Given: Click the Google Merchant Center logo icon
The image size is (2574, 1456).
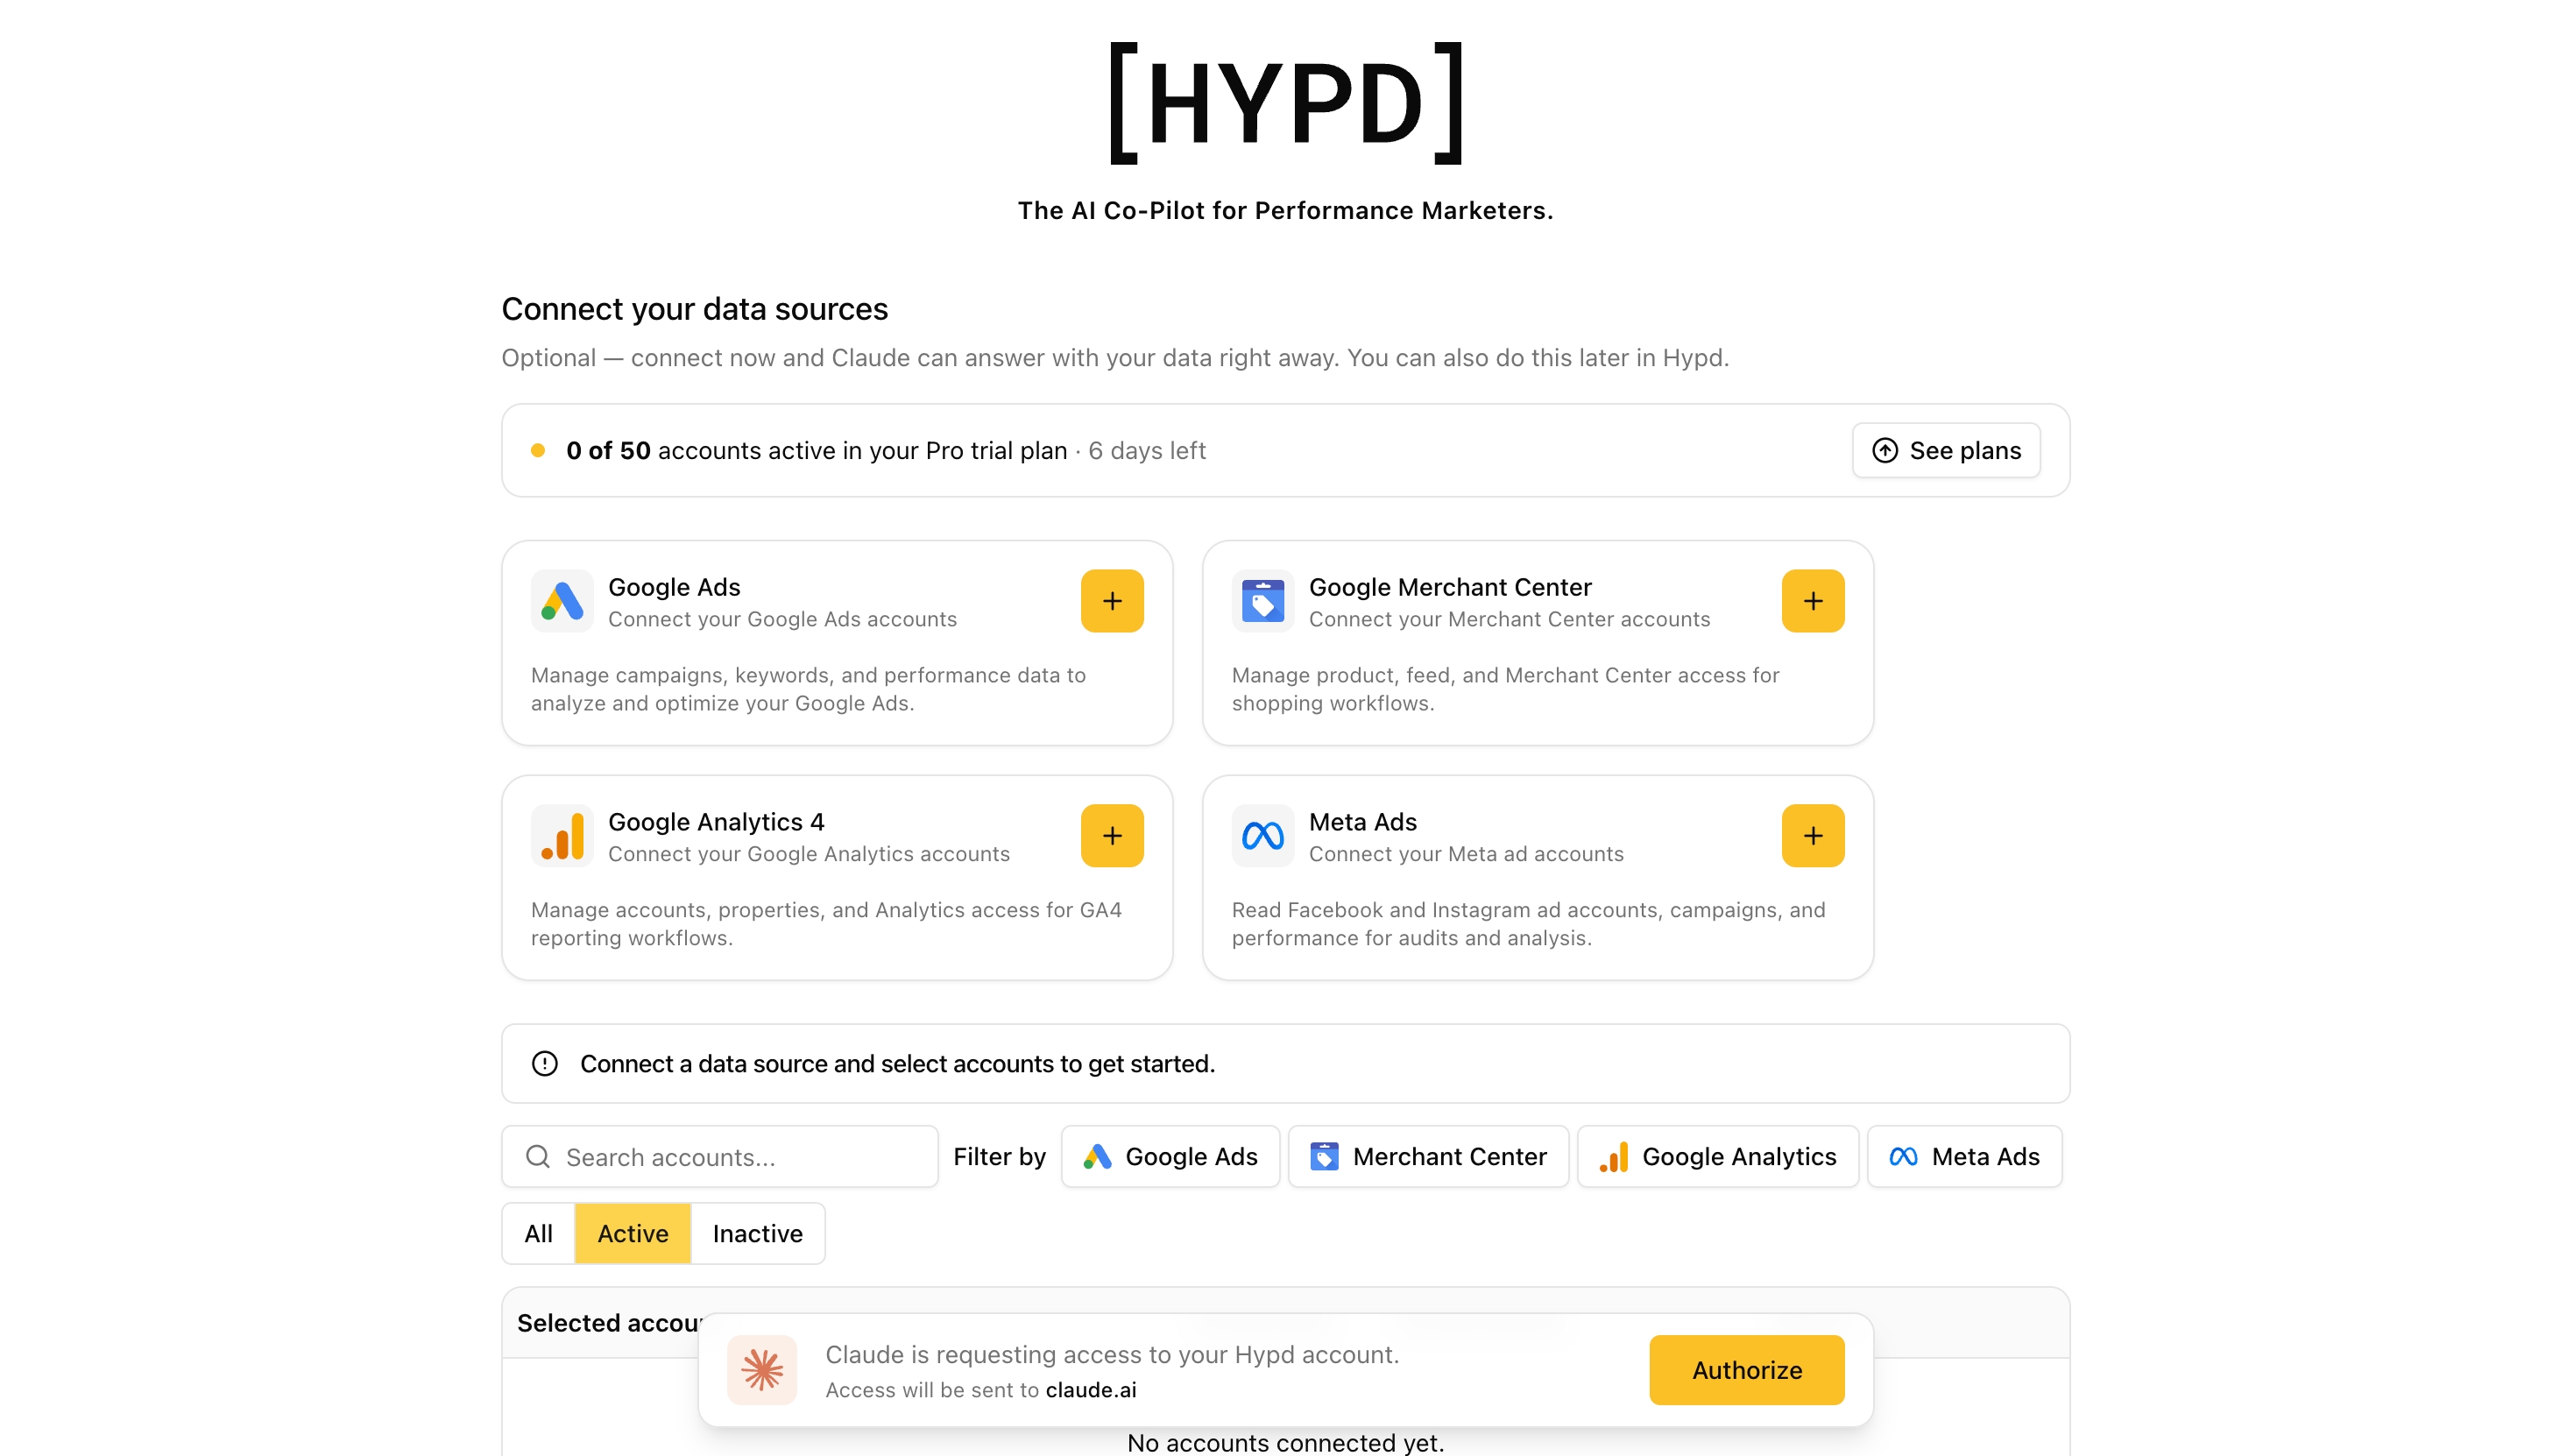Looking at the screenshot, I should tap(1263, 601).
